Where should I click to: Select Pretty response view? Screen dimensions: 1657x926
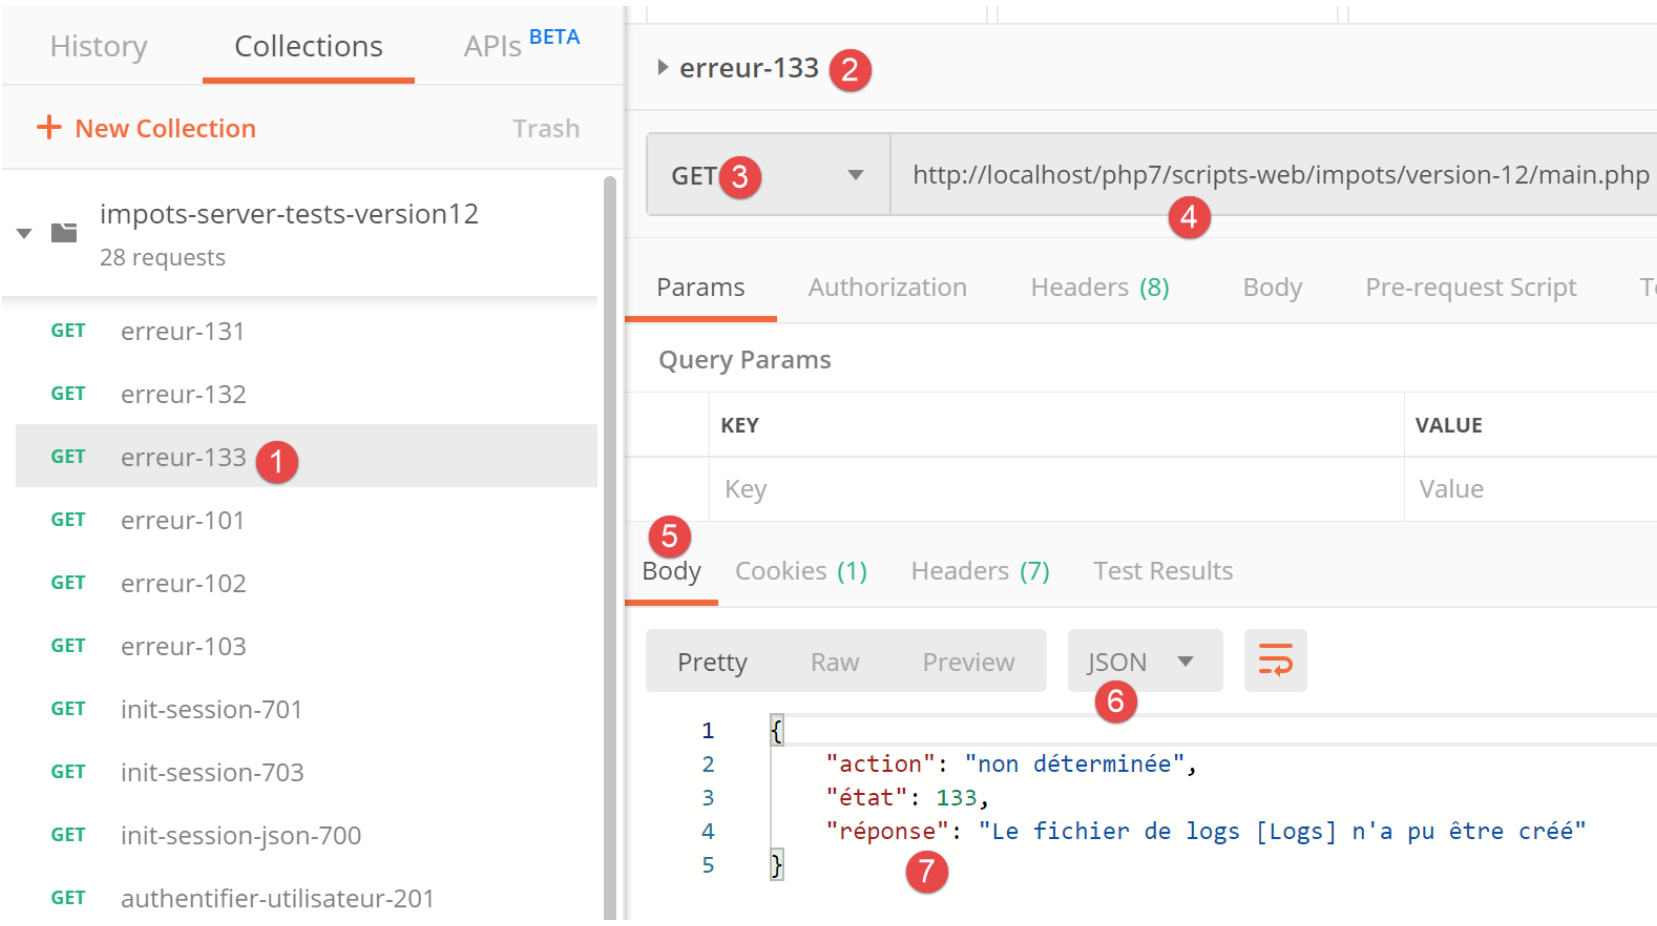click(x=712, y=662)
